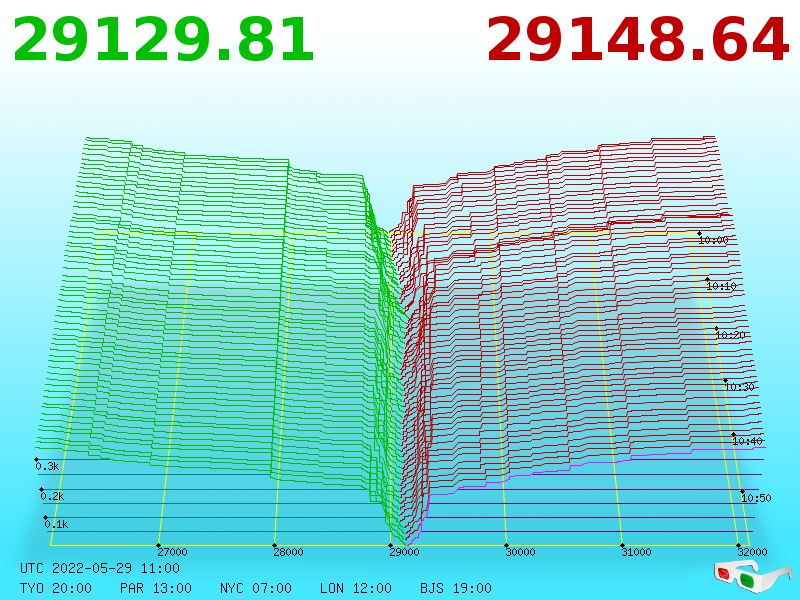Click the TYO 20:00 clock

[x=56, y=588]
